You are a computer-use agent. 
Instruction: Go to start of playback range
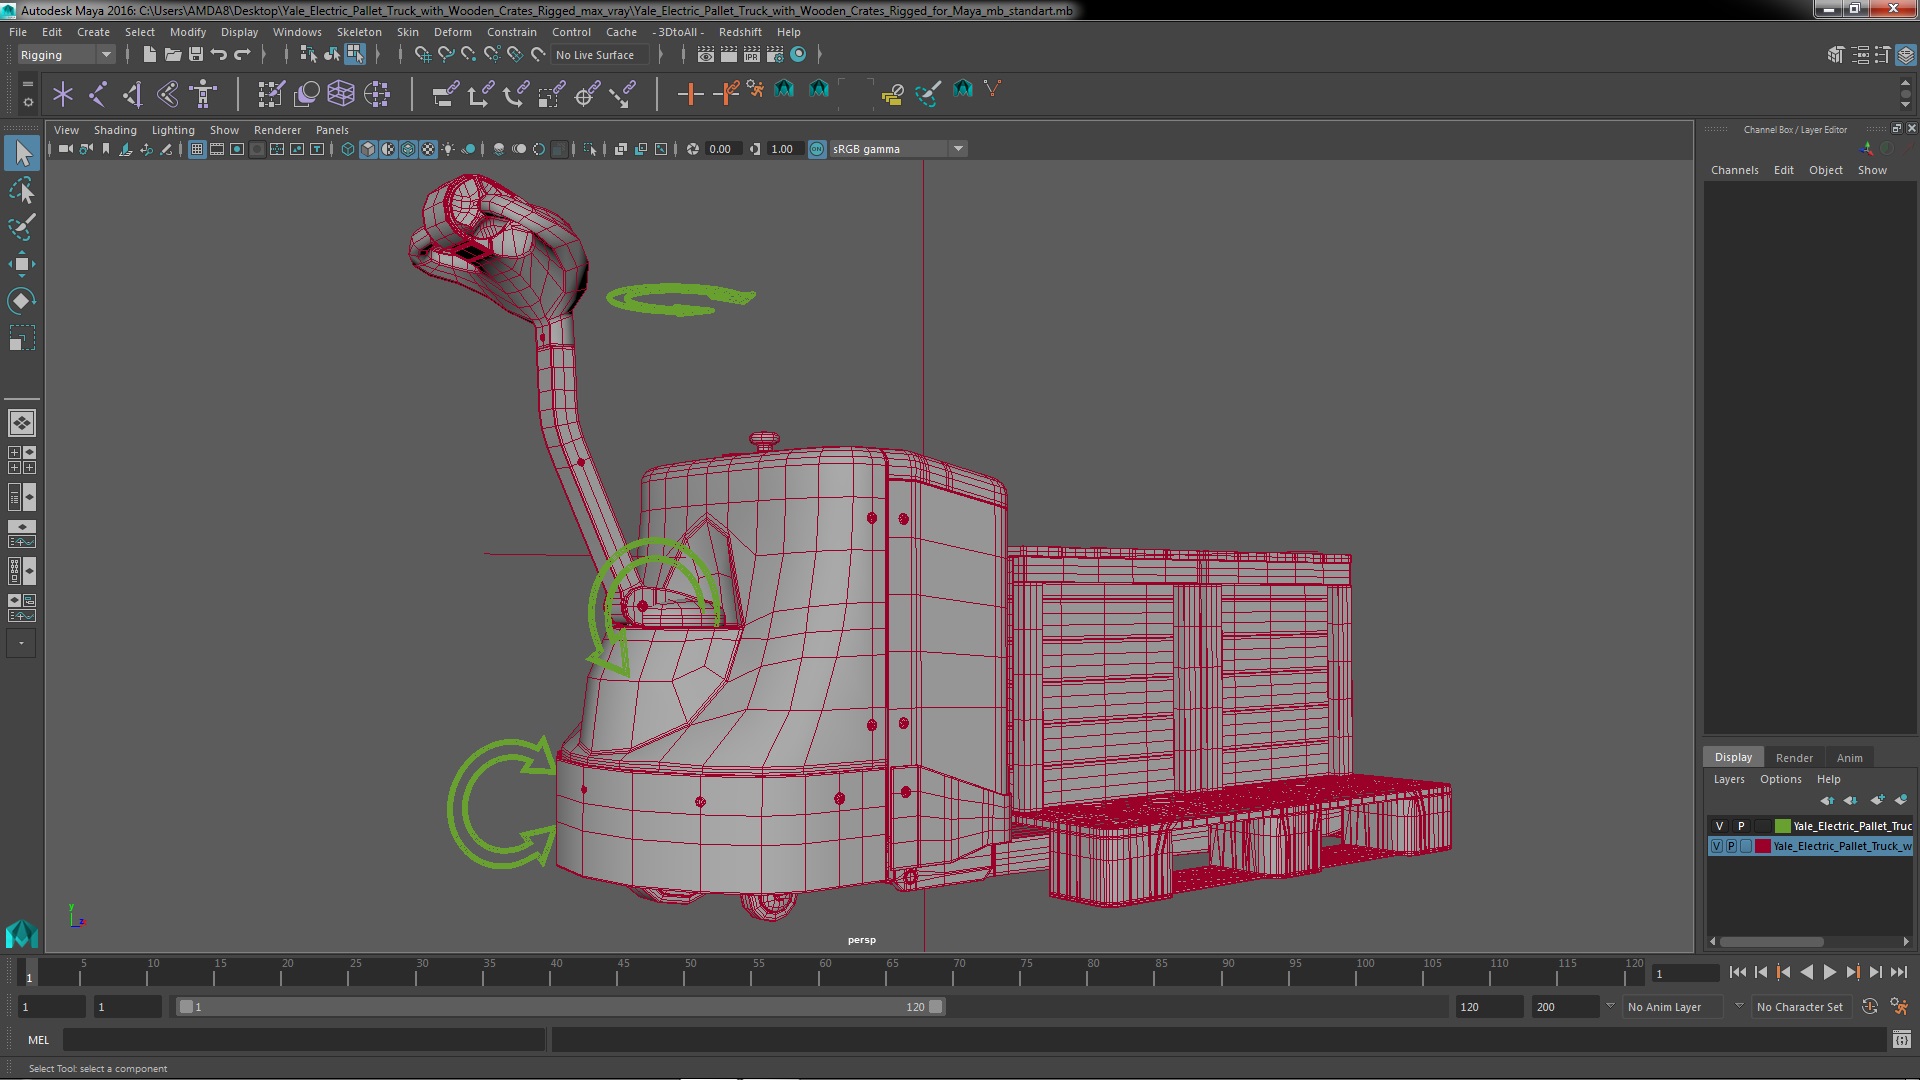pyautogui.click(x=1737, y=972)
